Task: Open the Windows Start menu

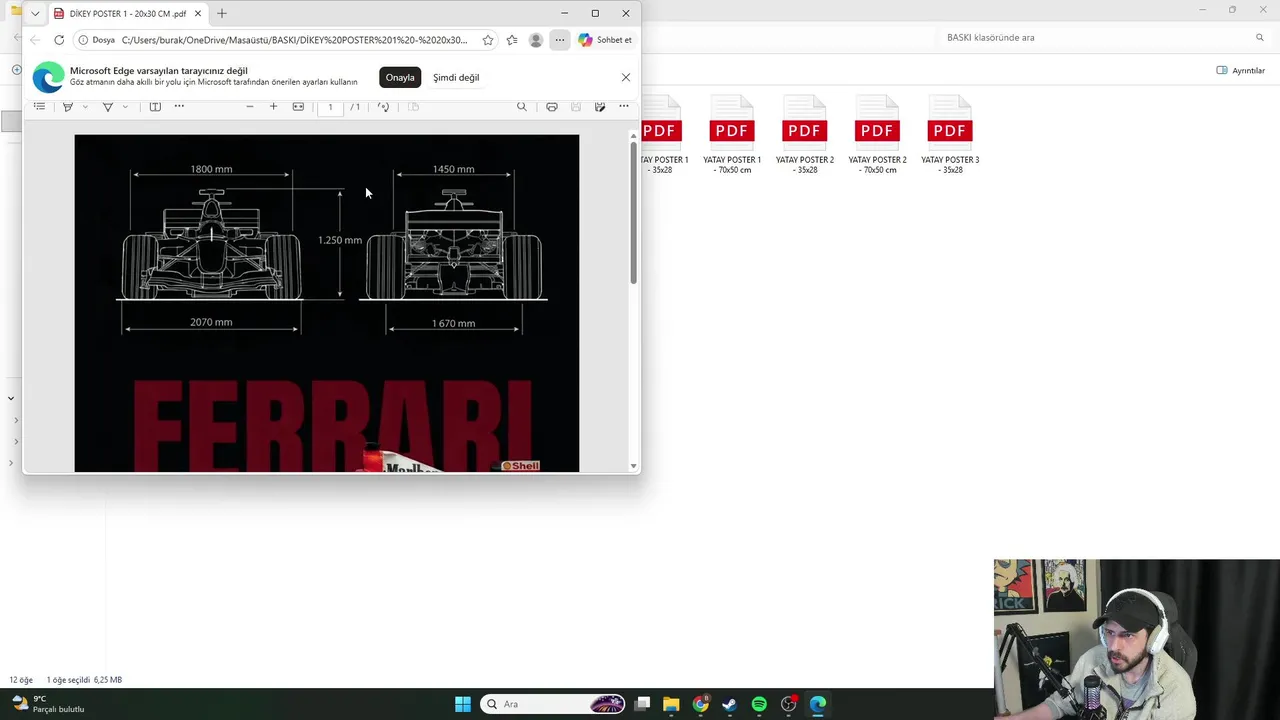Action: tap(463, 704)
